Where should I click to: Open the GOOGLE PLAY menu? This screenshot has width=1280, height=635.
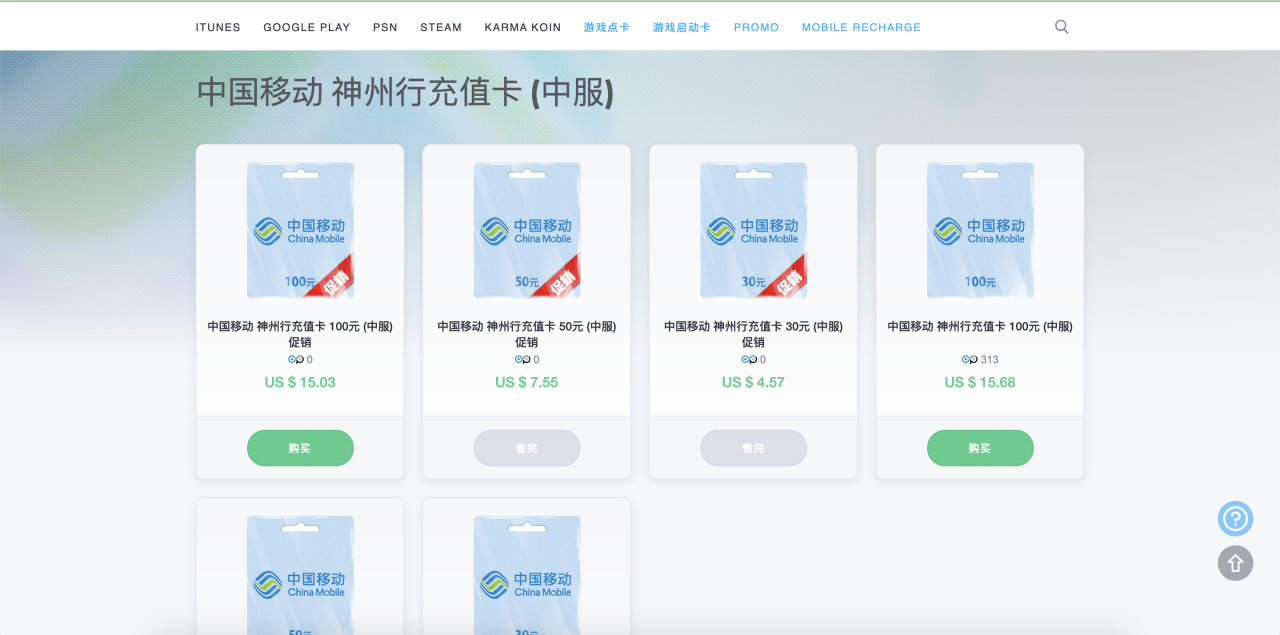(x=307, y=27)
